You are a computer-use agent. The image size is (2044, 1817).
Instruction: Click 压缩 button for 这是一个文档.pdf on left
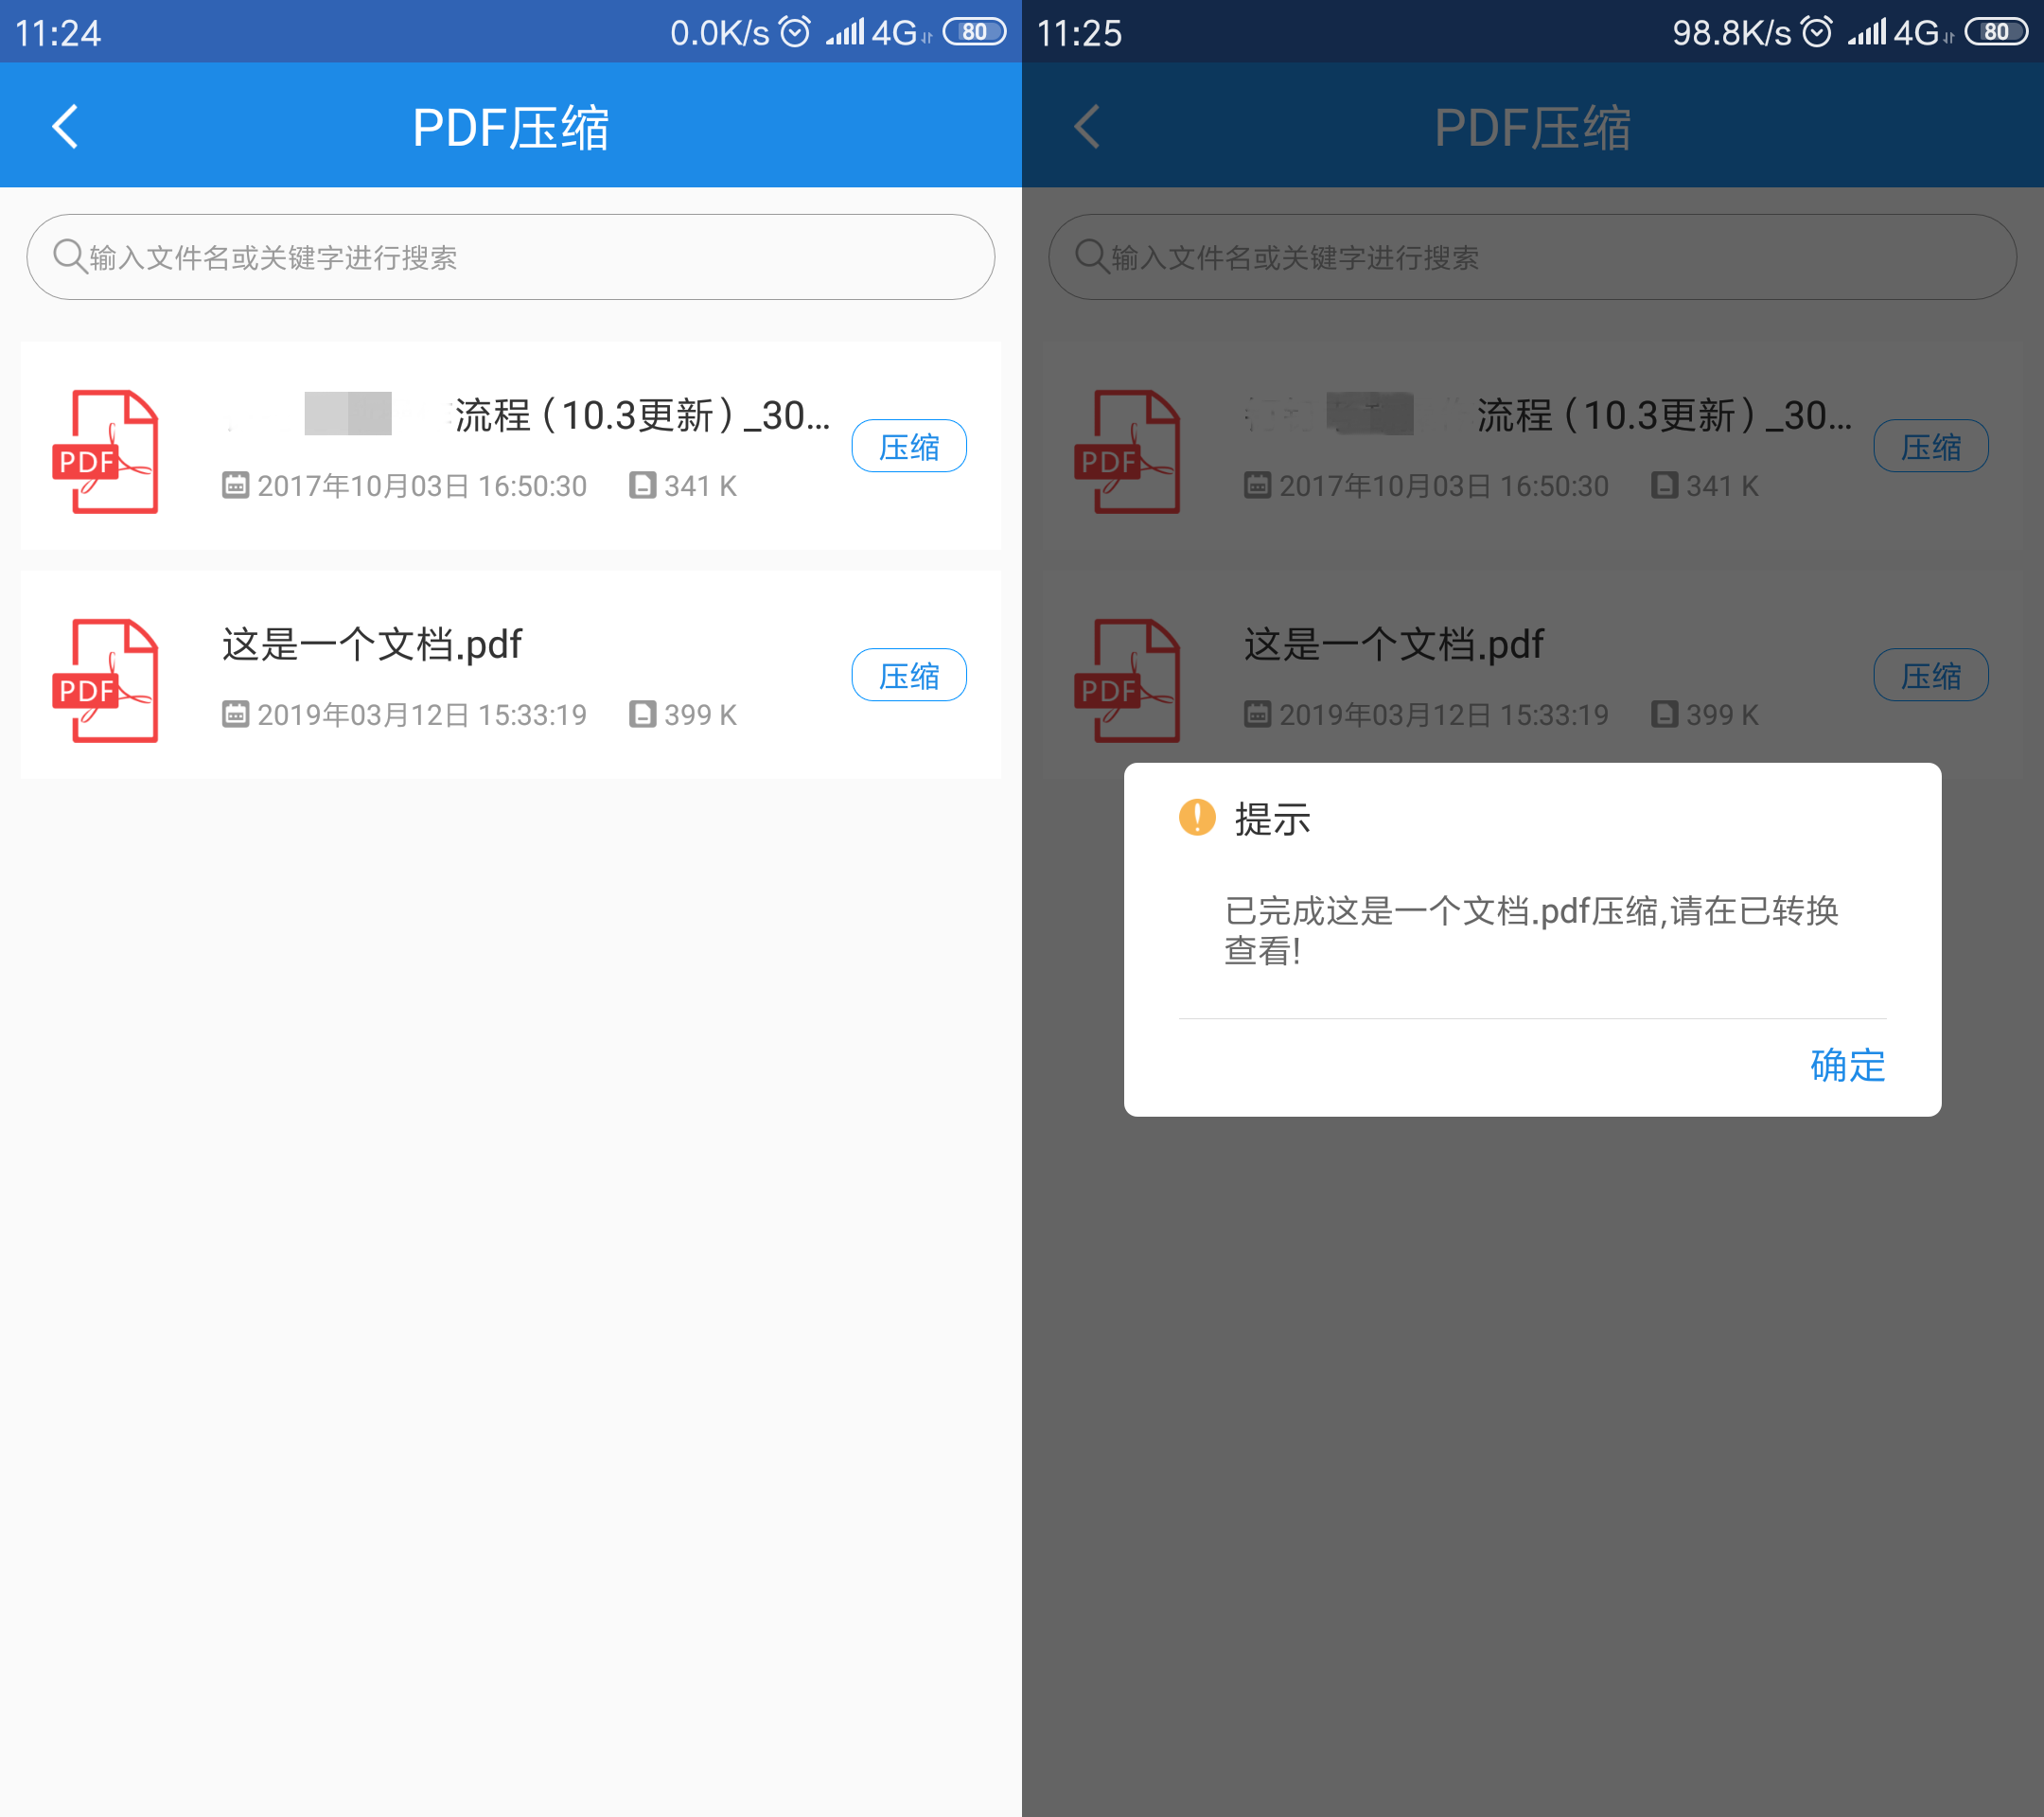(908, 675)
